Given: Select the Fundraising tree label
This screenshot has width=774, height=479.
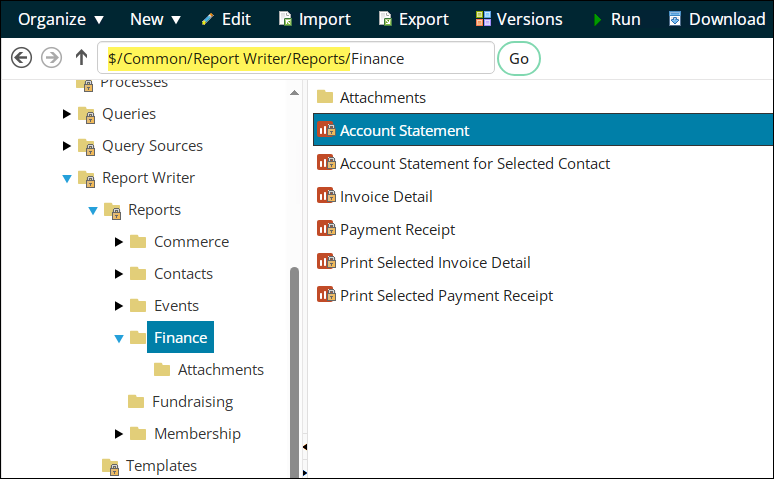Looking at the screenshot, I should click(193, 402).
